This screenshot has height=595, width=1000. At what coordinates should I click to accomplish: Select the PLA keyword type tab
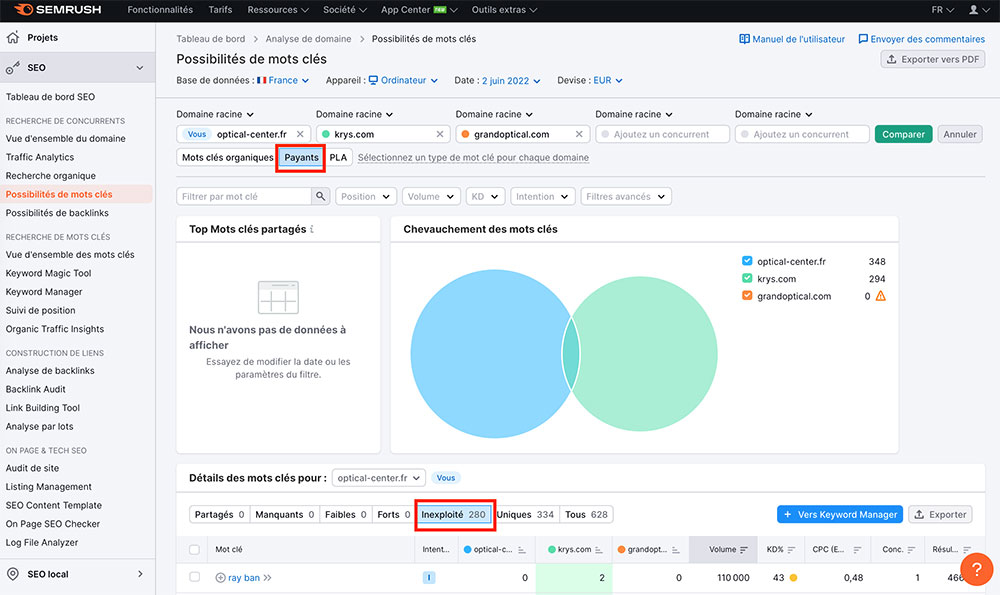[338, 158]
